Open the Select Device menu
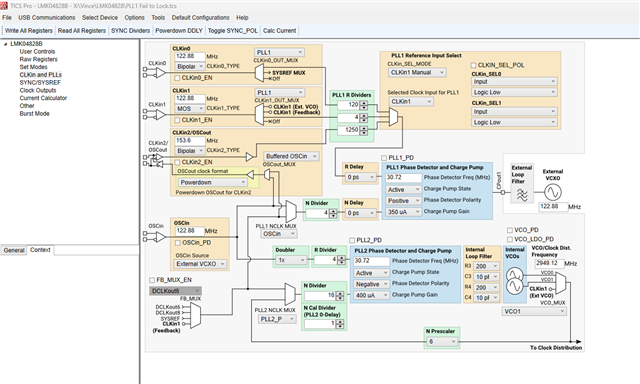640x384 pixels. [x=100, y=18]
